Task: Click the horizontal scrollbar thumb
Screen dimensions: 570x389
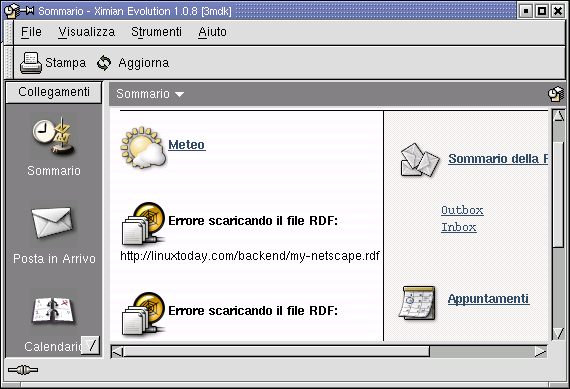Action: [x=277, y=352]
